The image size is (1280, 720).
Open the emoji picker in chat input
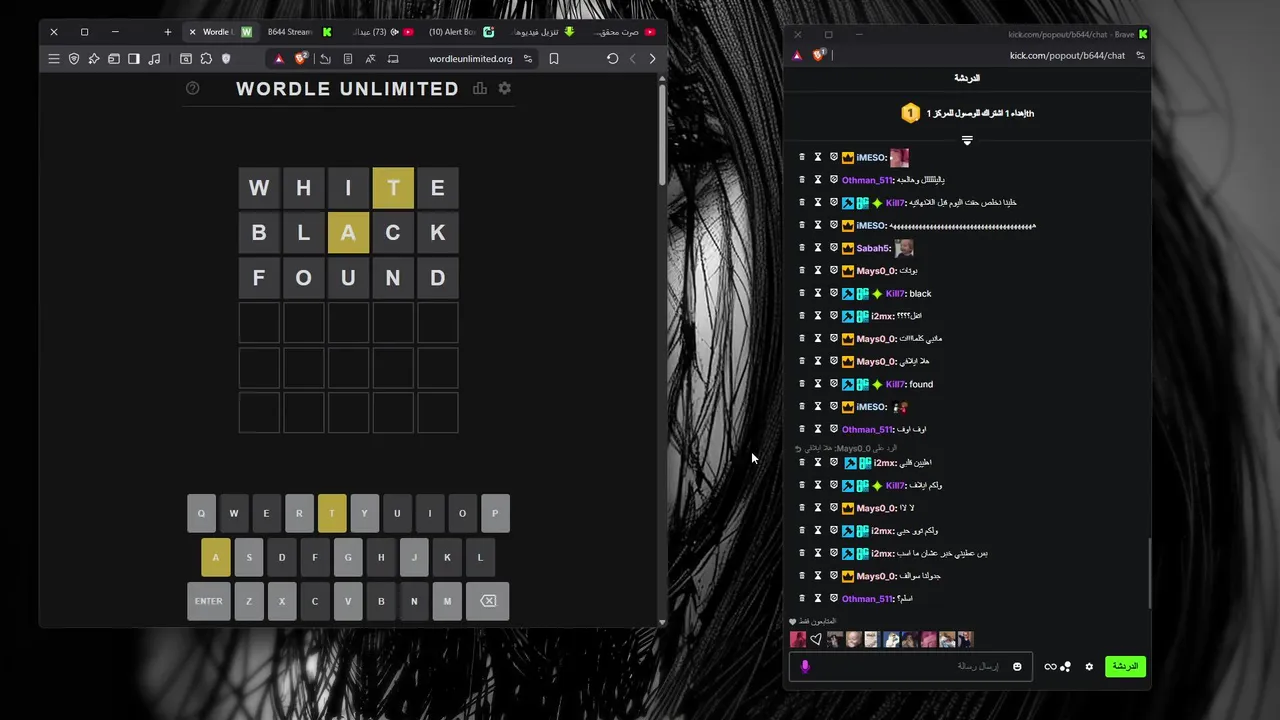pyautogui.click(x=1017, y=667)
